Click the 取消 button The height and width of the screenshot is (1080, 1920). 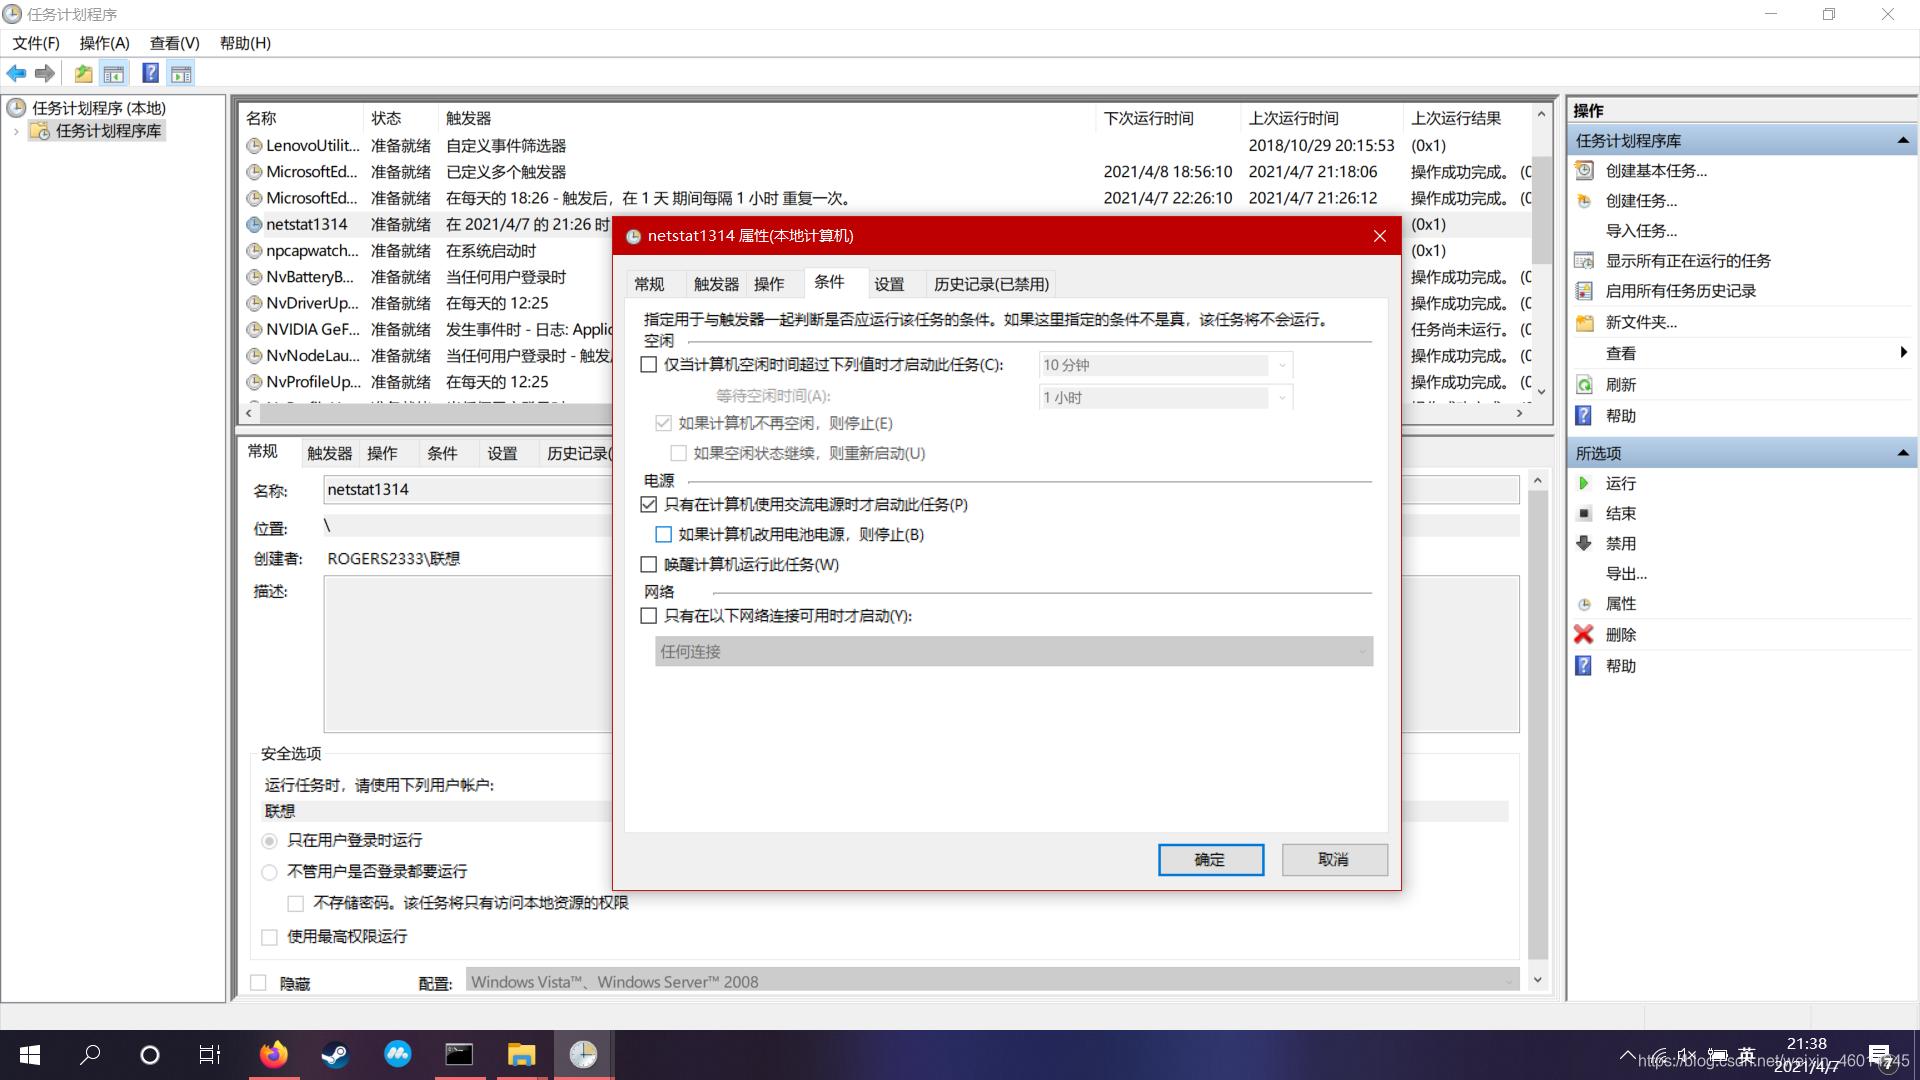tap(1334, 860)
